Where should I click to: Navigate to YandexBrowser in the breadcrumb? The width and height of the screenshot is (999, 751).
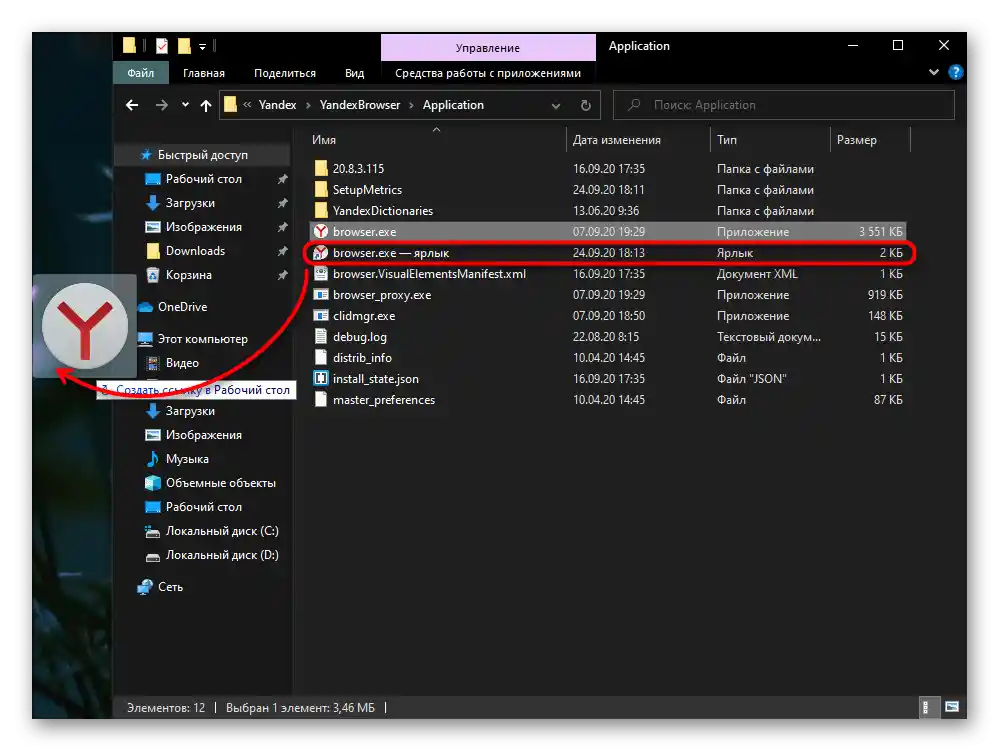(360, 105)
